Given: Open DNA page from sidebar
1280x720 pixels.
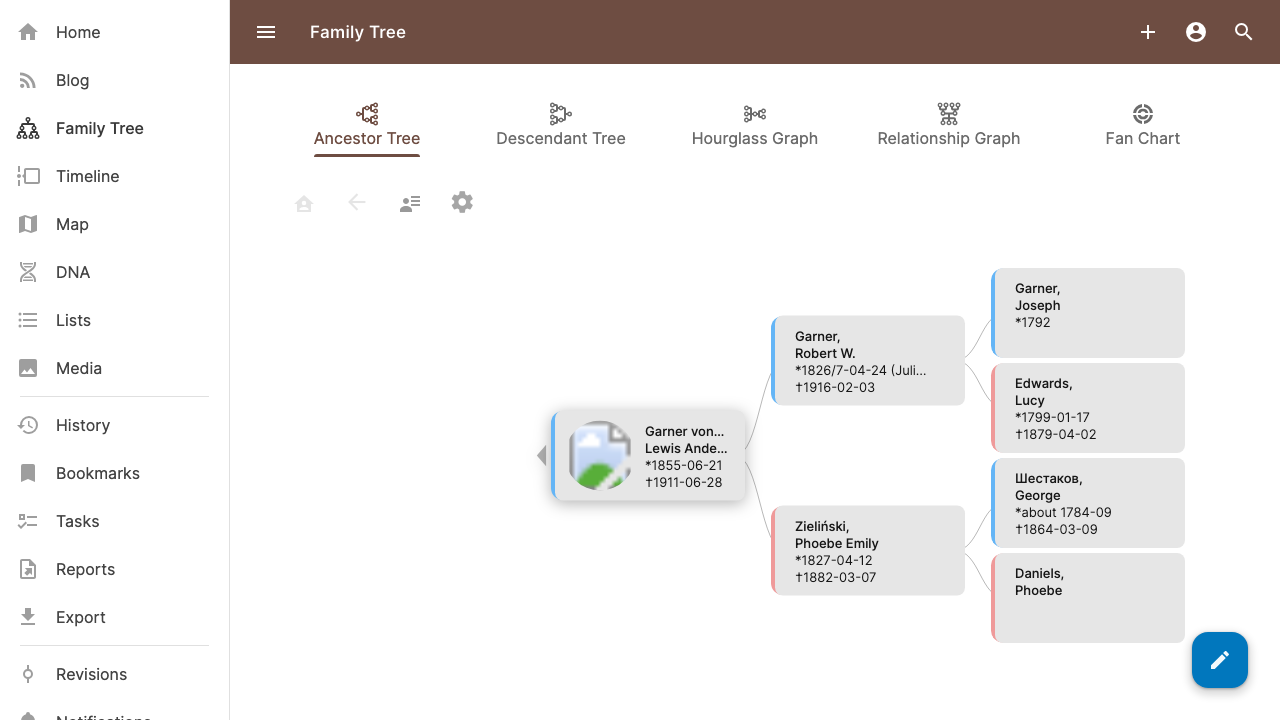Looking at the screenshot, I should coord(114,272).
